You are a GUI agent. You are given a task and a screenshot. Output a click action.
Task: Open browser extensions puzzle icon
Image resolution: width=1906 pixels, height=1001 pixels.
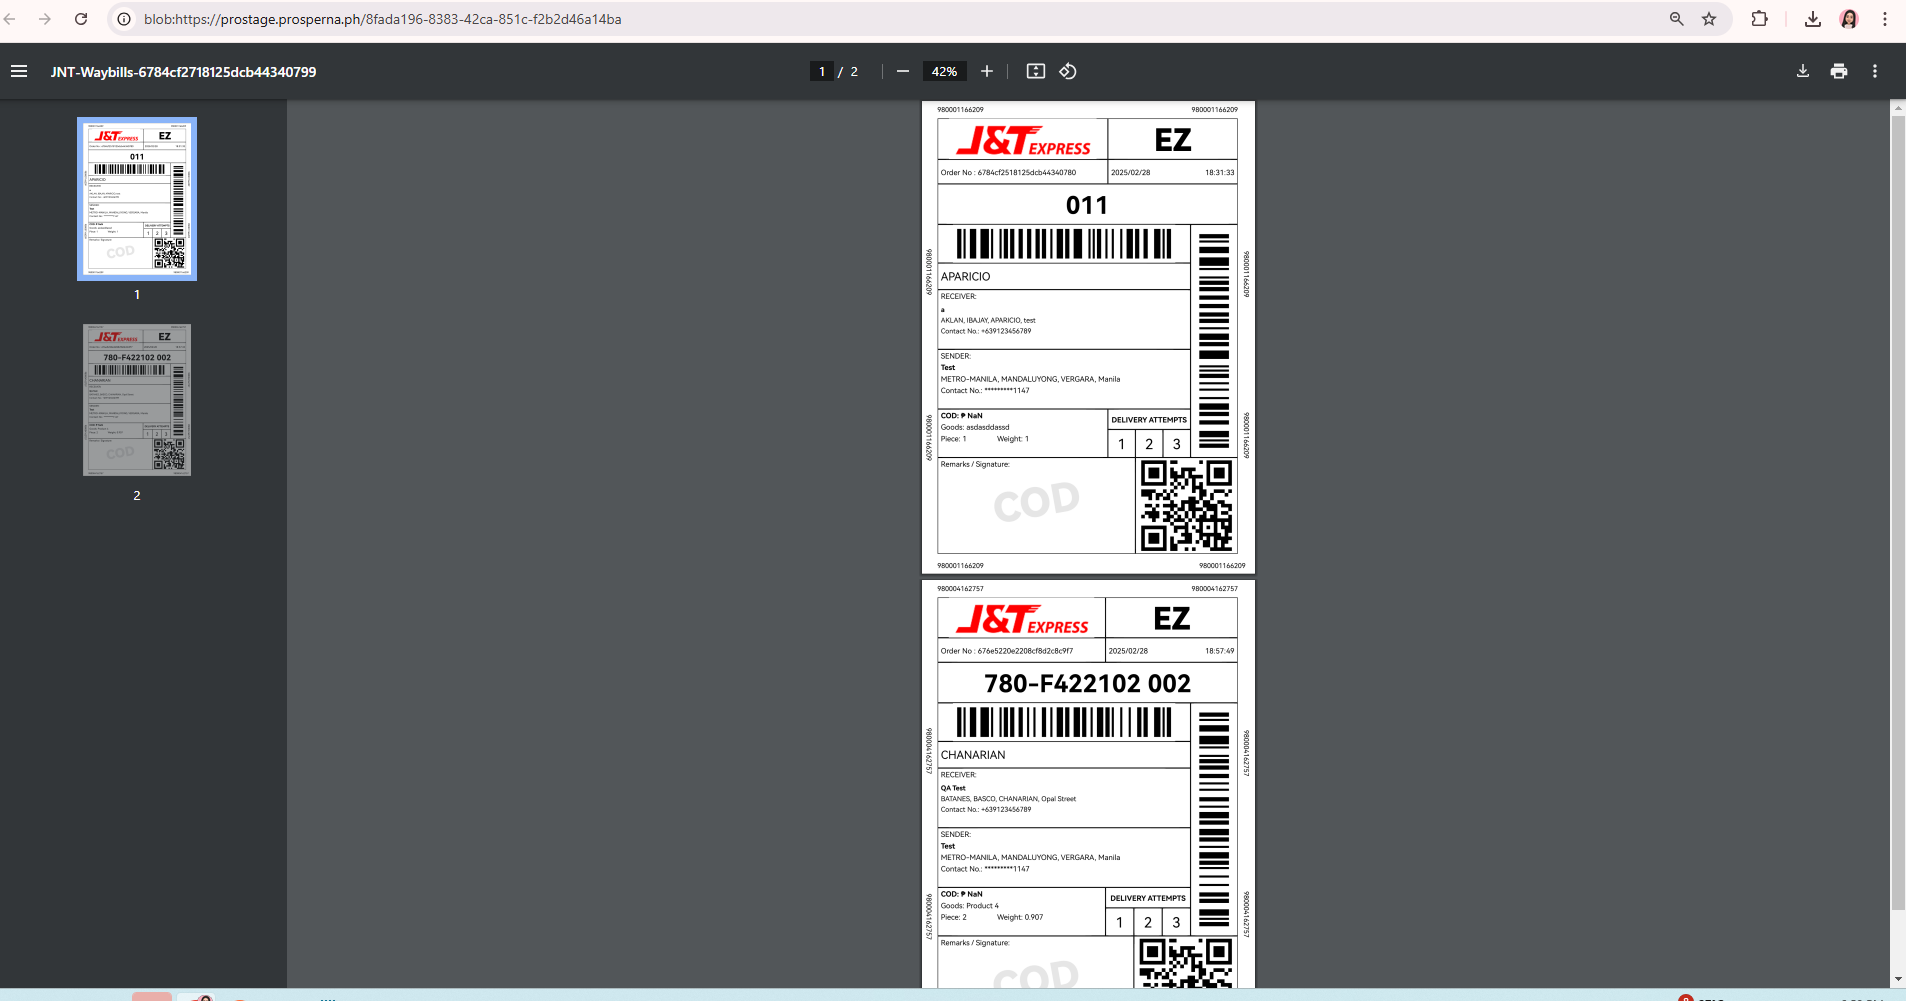coord(1760,19)
